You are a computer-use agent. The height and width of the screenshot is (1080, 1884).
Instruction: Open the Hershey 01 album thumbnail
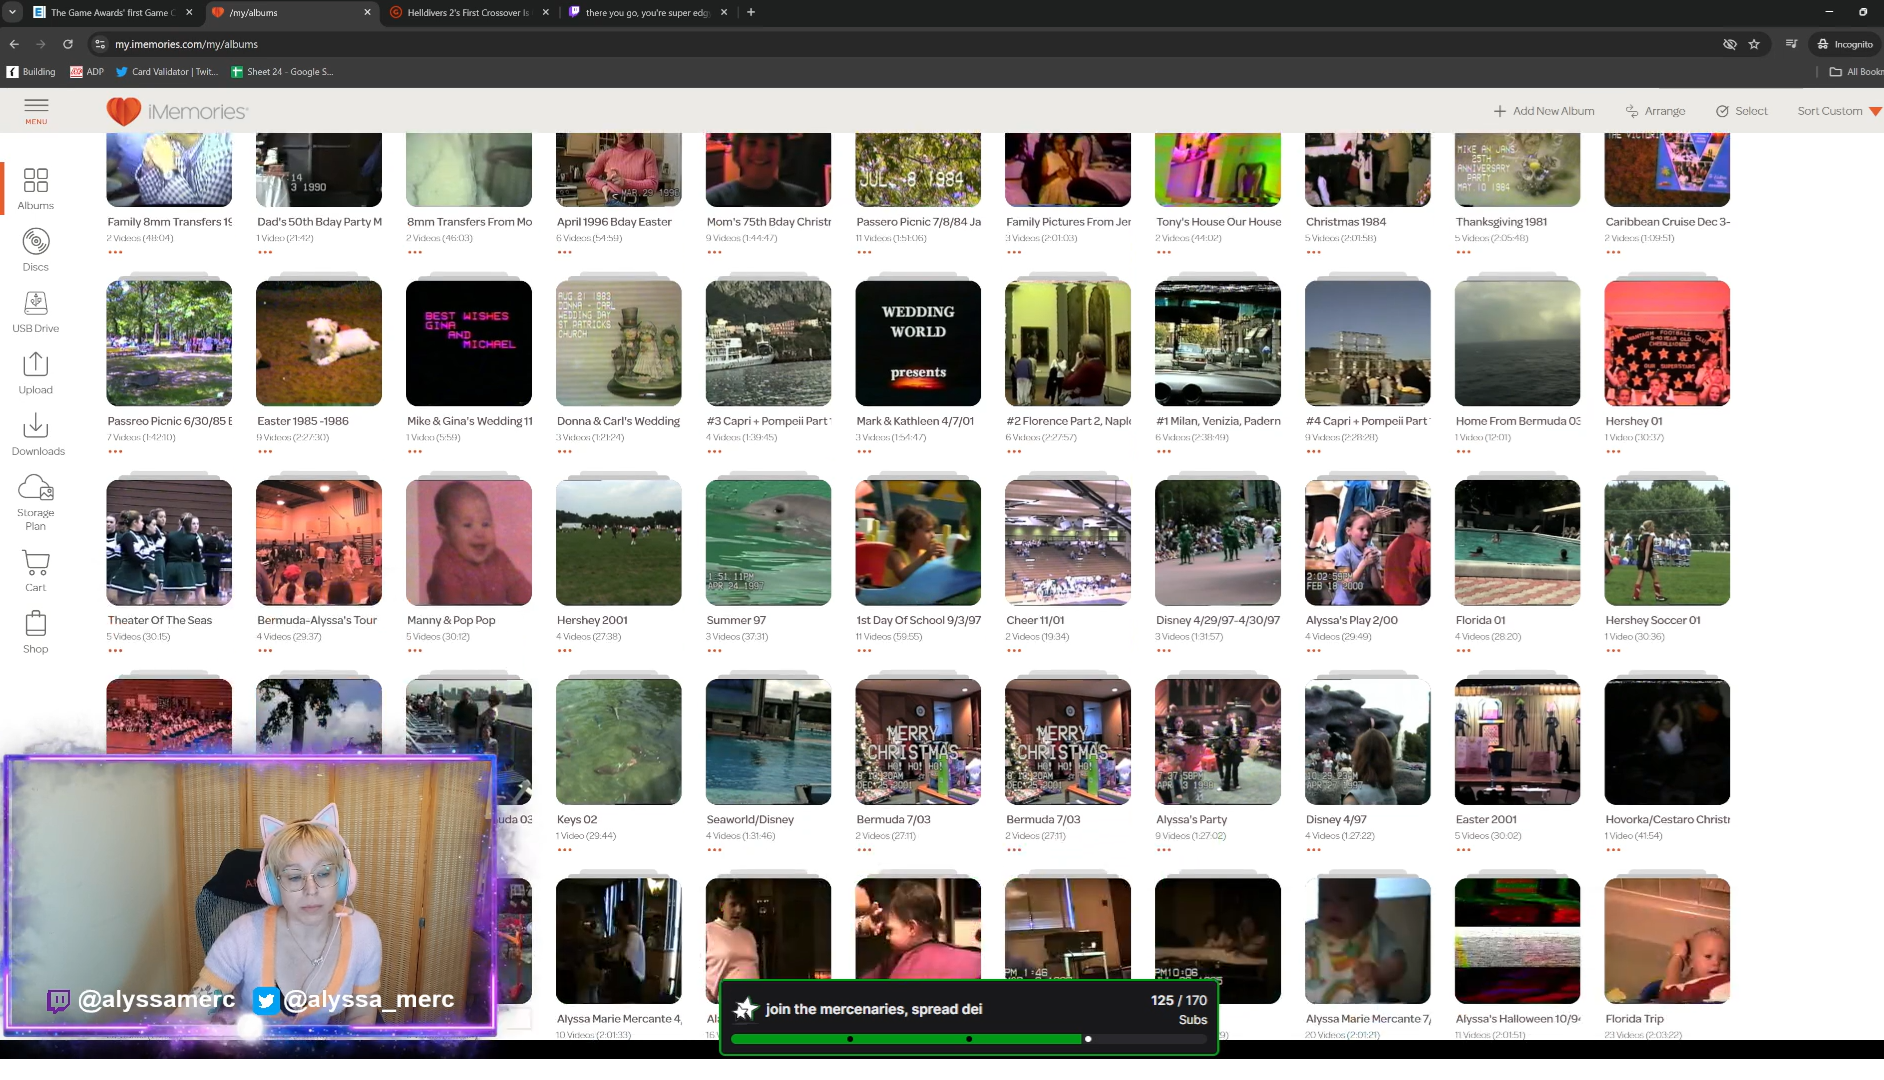1667,343
